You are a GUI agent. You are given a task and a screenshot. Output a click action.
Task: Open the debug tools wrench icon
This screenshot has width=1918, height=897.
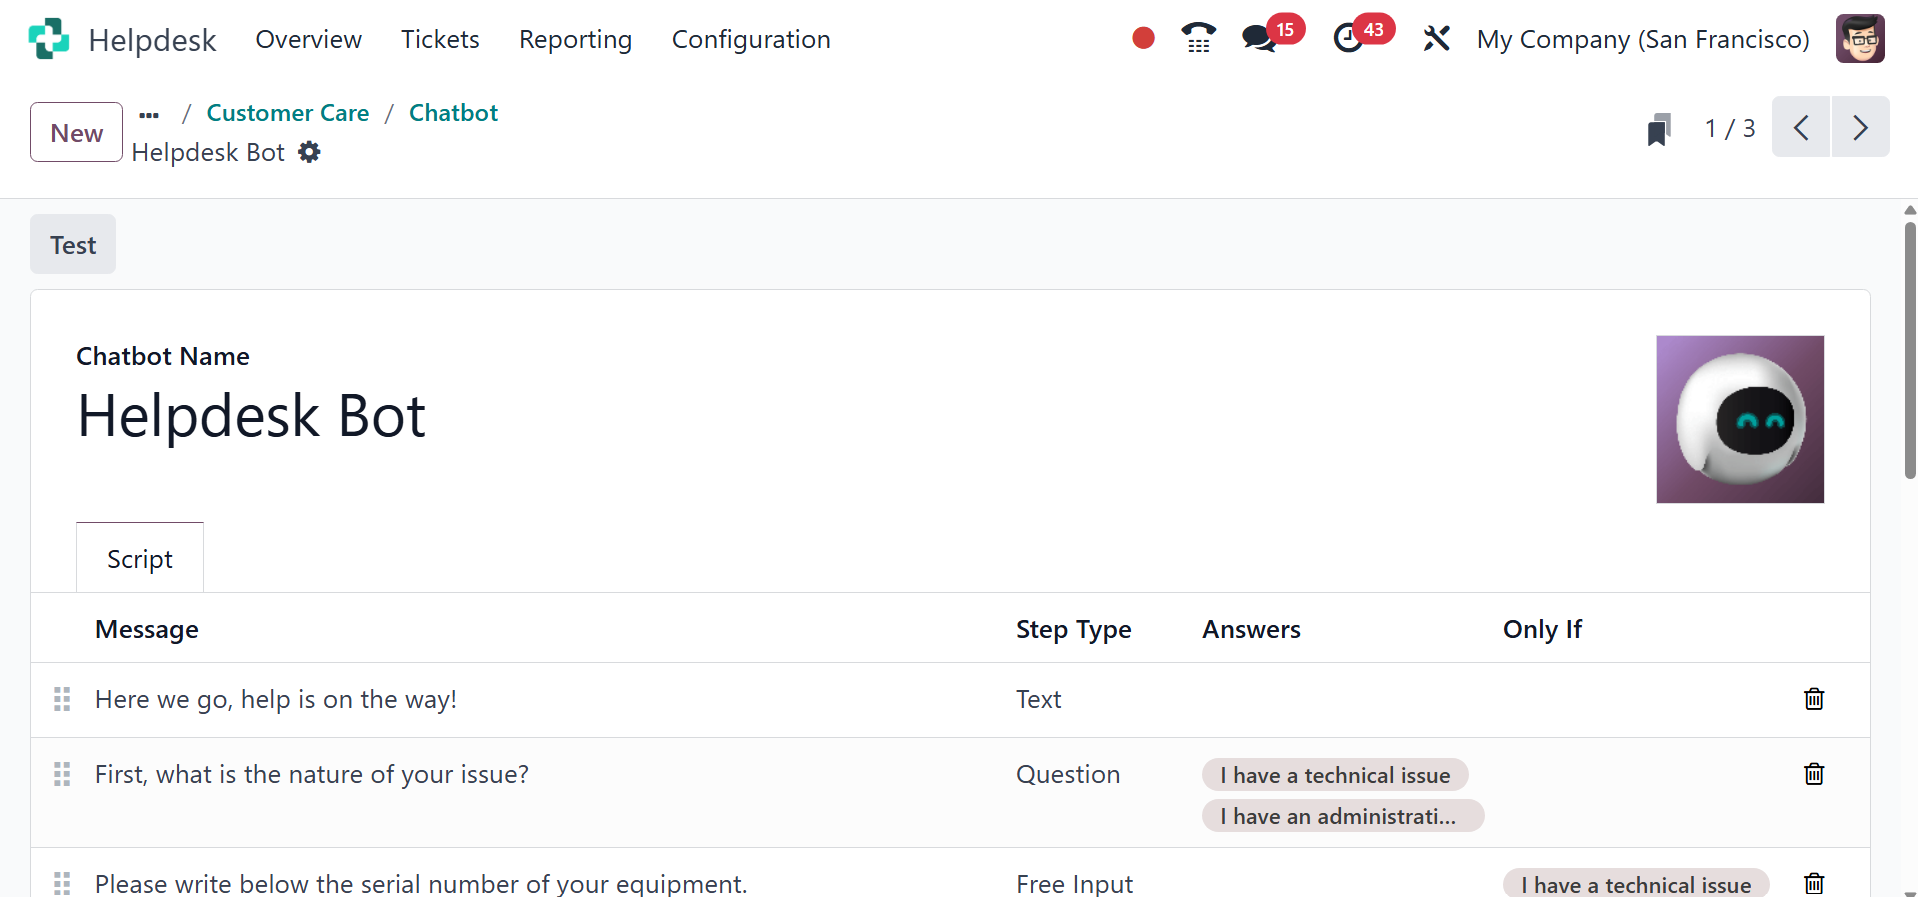tap(1436, 39)
